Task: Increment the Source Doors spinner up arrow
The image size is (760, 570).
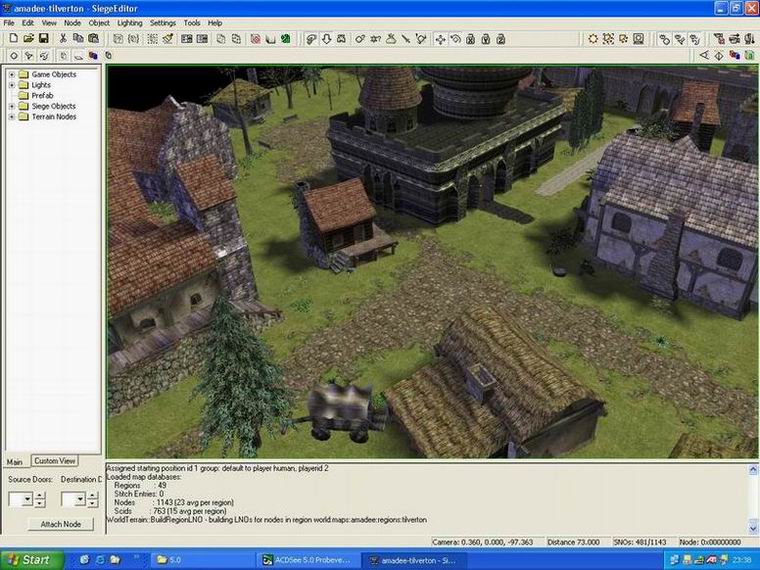Action: click(39, 495)
